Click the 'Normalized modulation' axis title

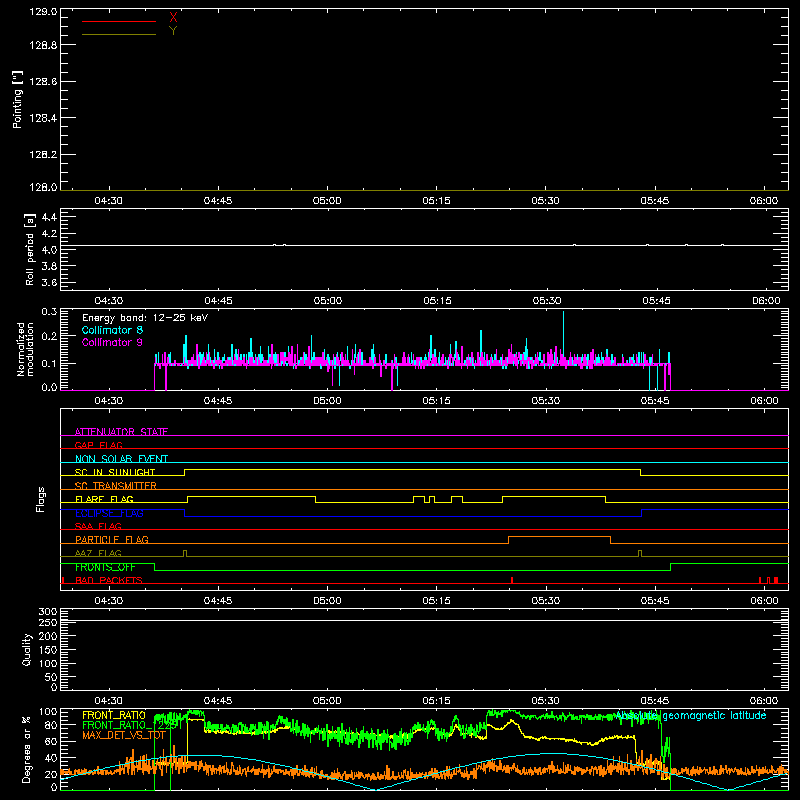coord(25,349)
